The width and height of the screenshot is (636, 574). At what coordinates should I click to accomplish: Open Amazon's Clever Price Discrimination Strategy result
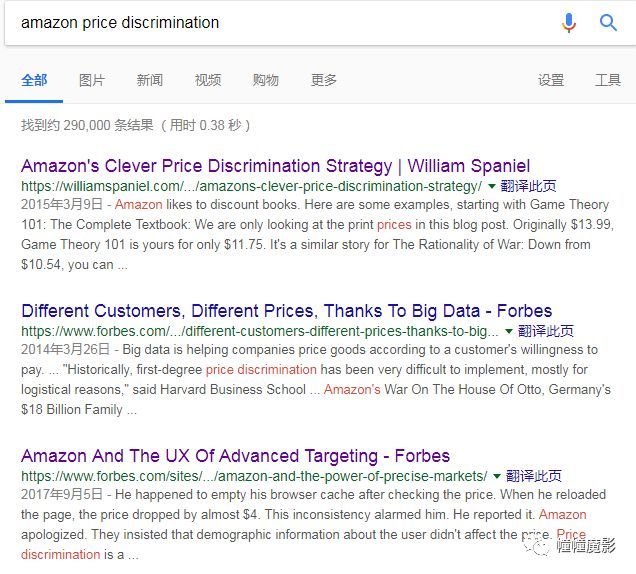pos(275,166)
